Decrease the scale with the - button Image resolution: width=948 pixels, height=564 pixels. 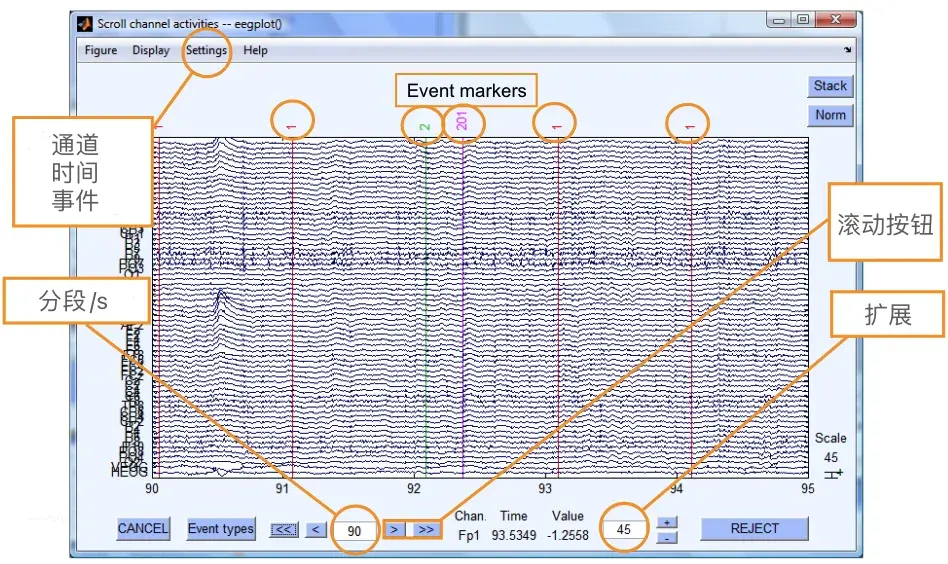click(664, 538)
